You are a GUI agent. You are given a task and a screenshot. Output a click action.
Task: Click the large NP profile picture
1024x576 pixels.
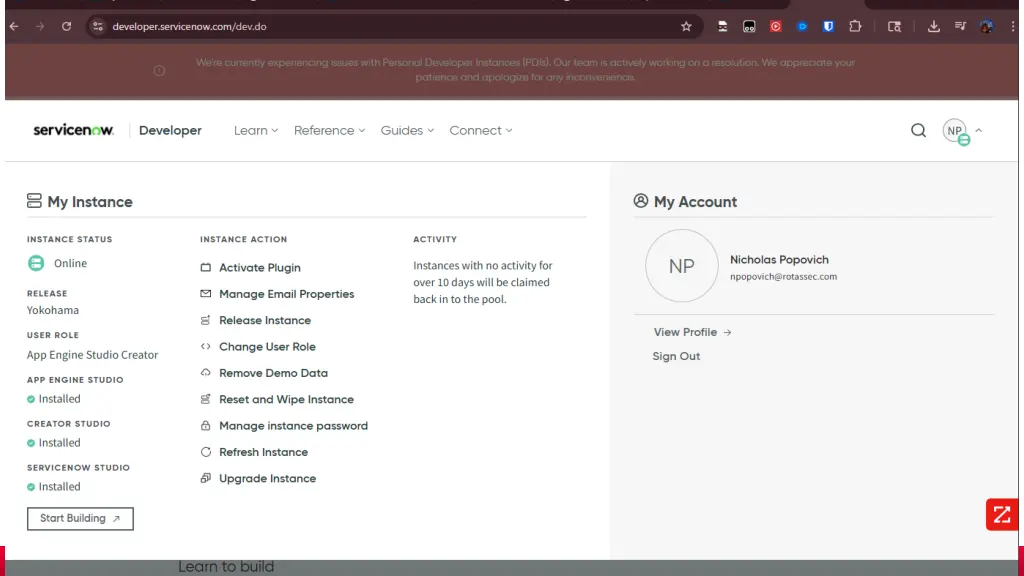[x=682, y=266]
